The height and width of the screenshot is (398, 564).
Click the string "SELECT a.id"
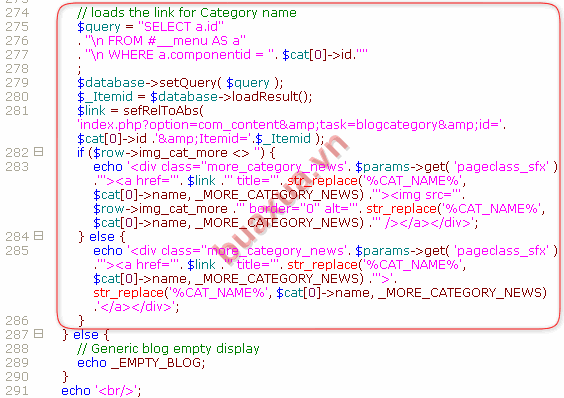coord(181,27)
